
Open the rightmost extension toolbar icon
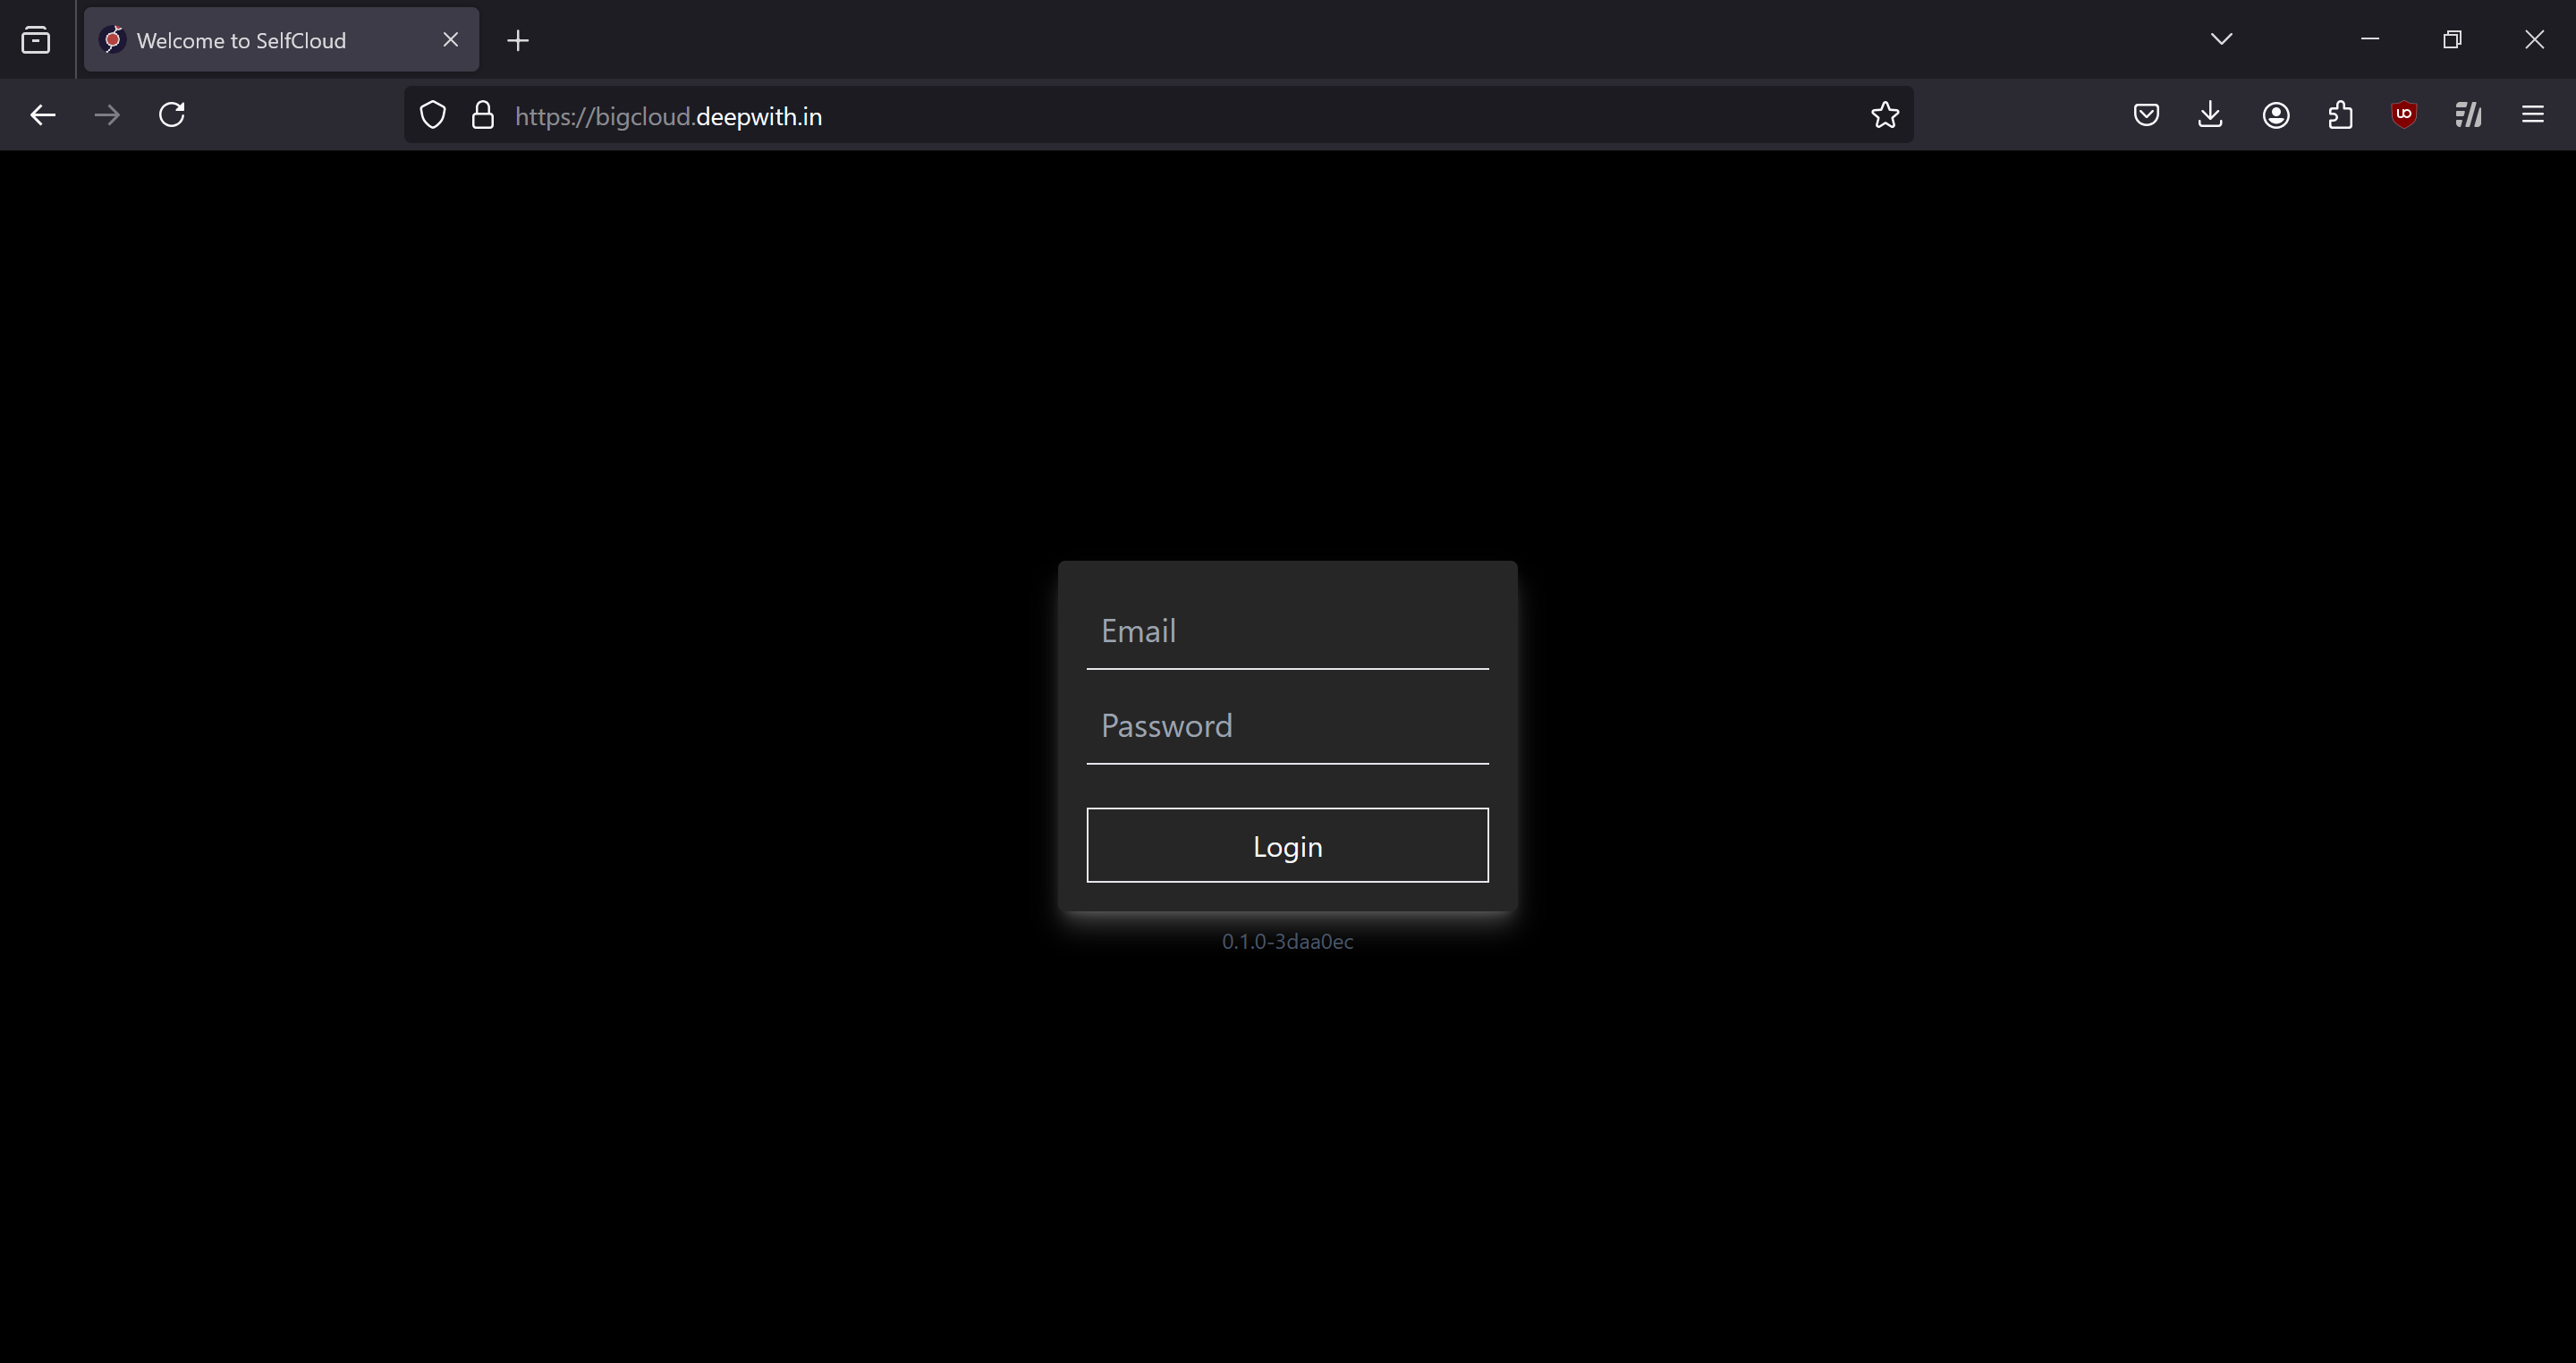pos(2467,114)
